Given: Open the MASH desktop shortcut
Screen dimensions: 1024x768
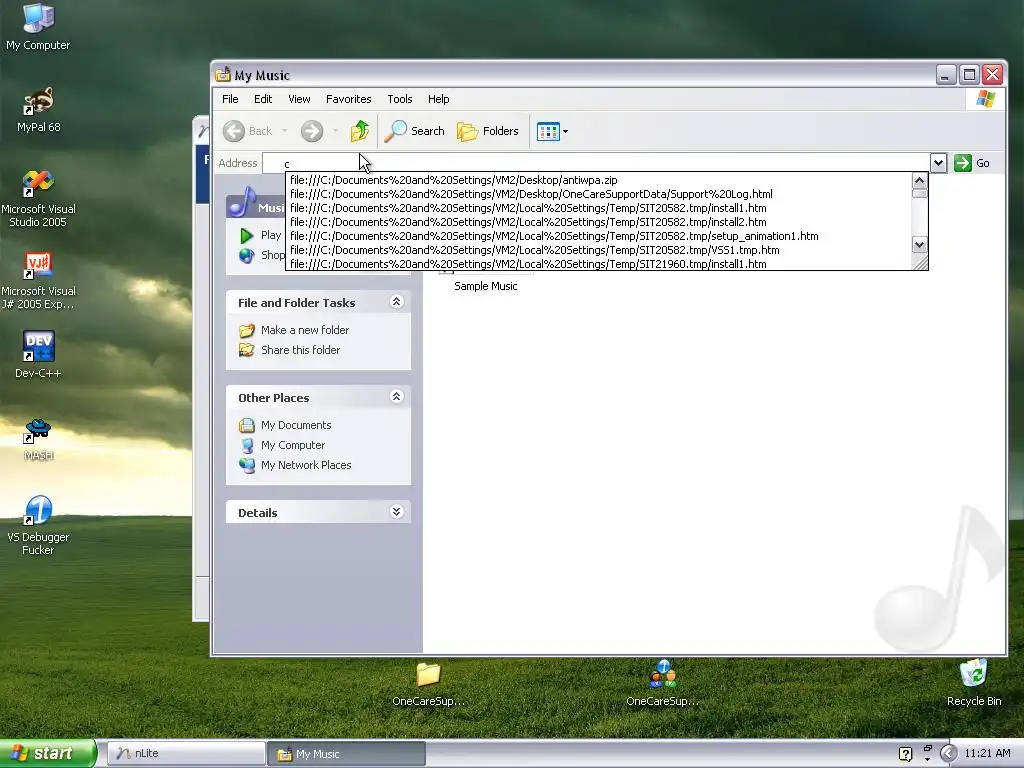Looking at the screenshot, I should tap(38, 439).
